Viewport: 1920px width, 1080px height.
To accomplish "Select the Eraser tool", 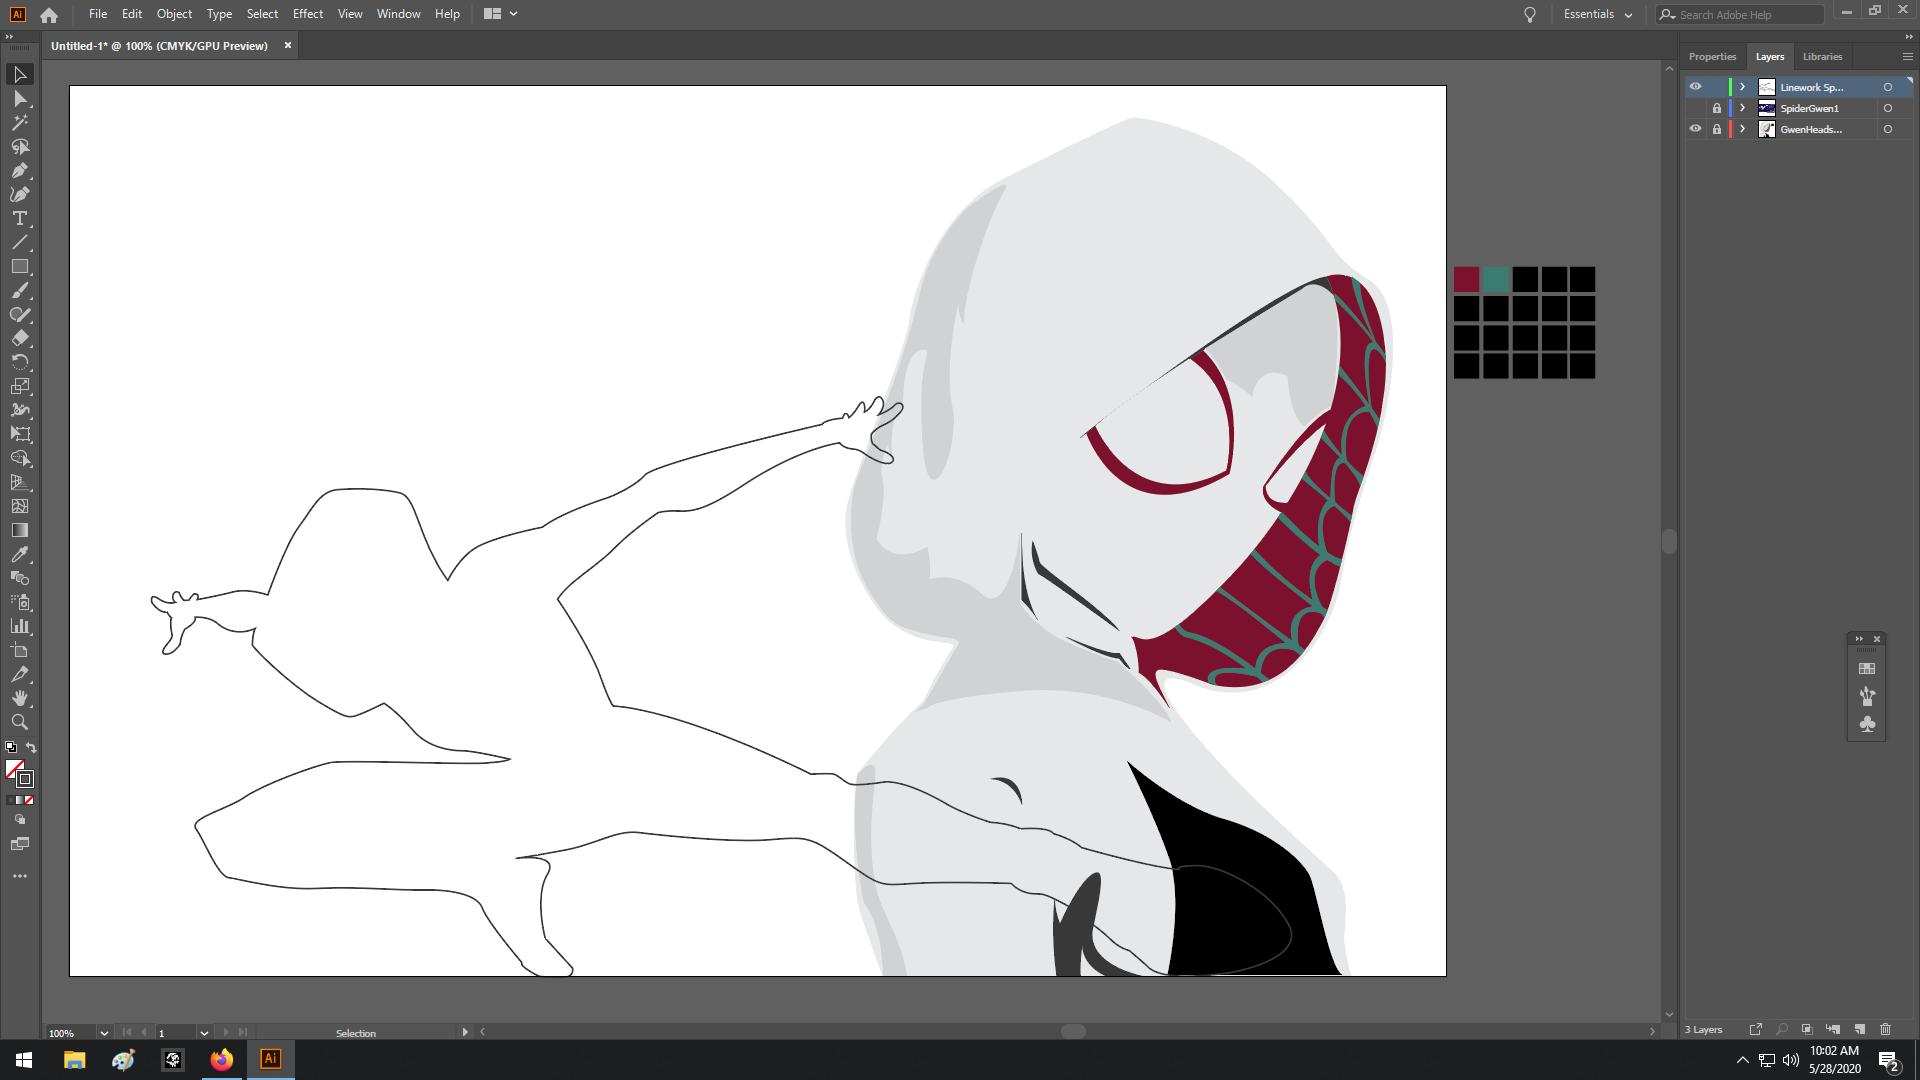I will tap(20, 339).
